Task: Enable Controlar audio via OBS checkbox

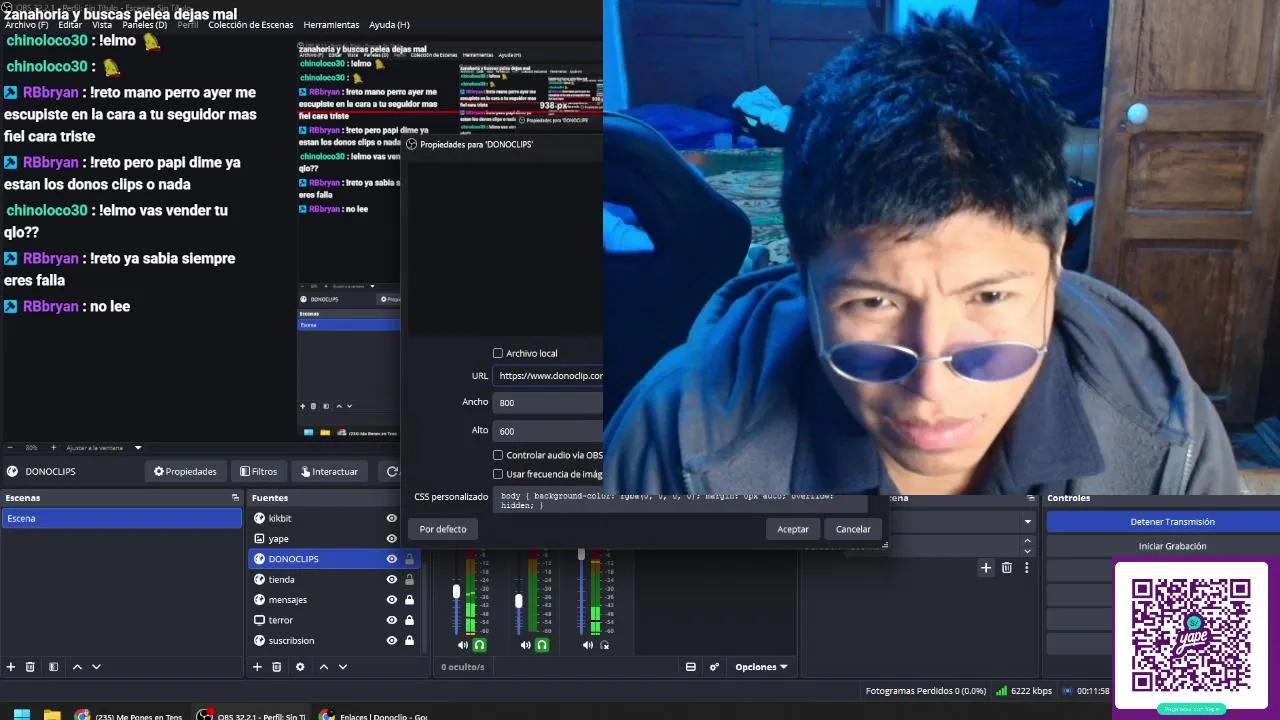Action: pos(498,455)
